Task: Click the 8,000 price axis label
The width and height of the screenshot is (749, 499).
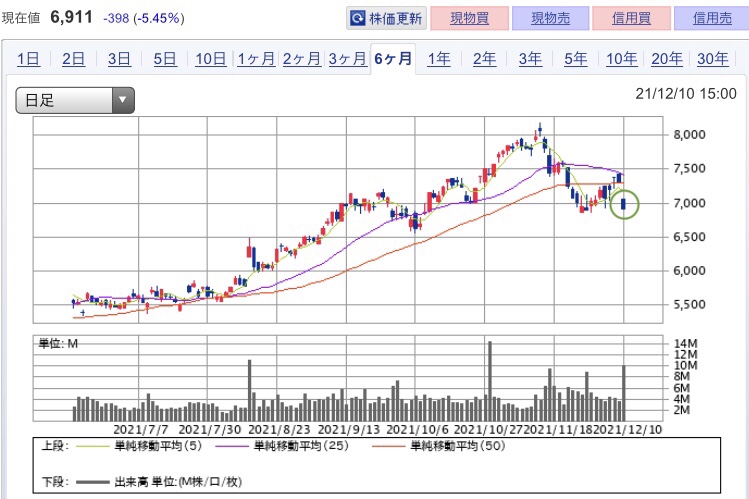Action: pos(689,135)
